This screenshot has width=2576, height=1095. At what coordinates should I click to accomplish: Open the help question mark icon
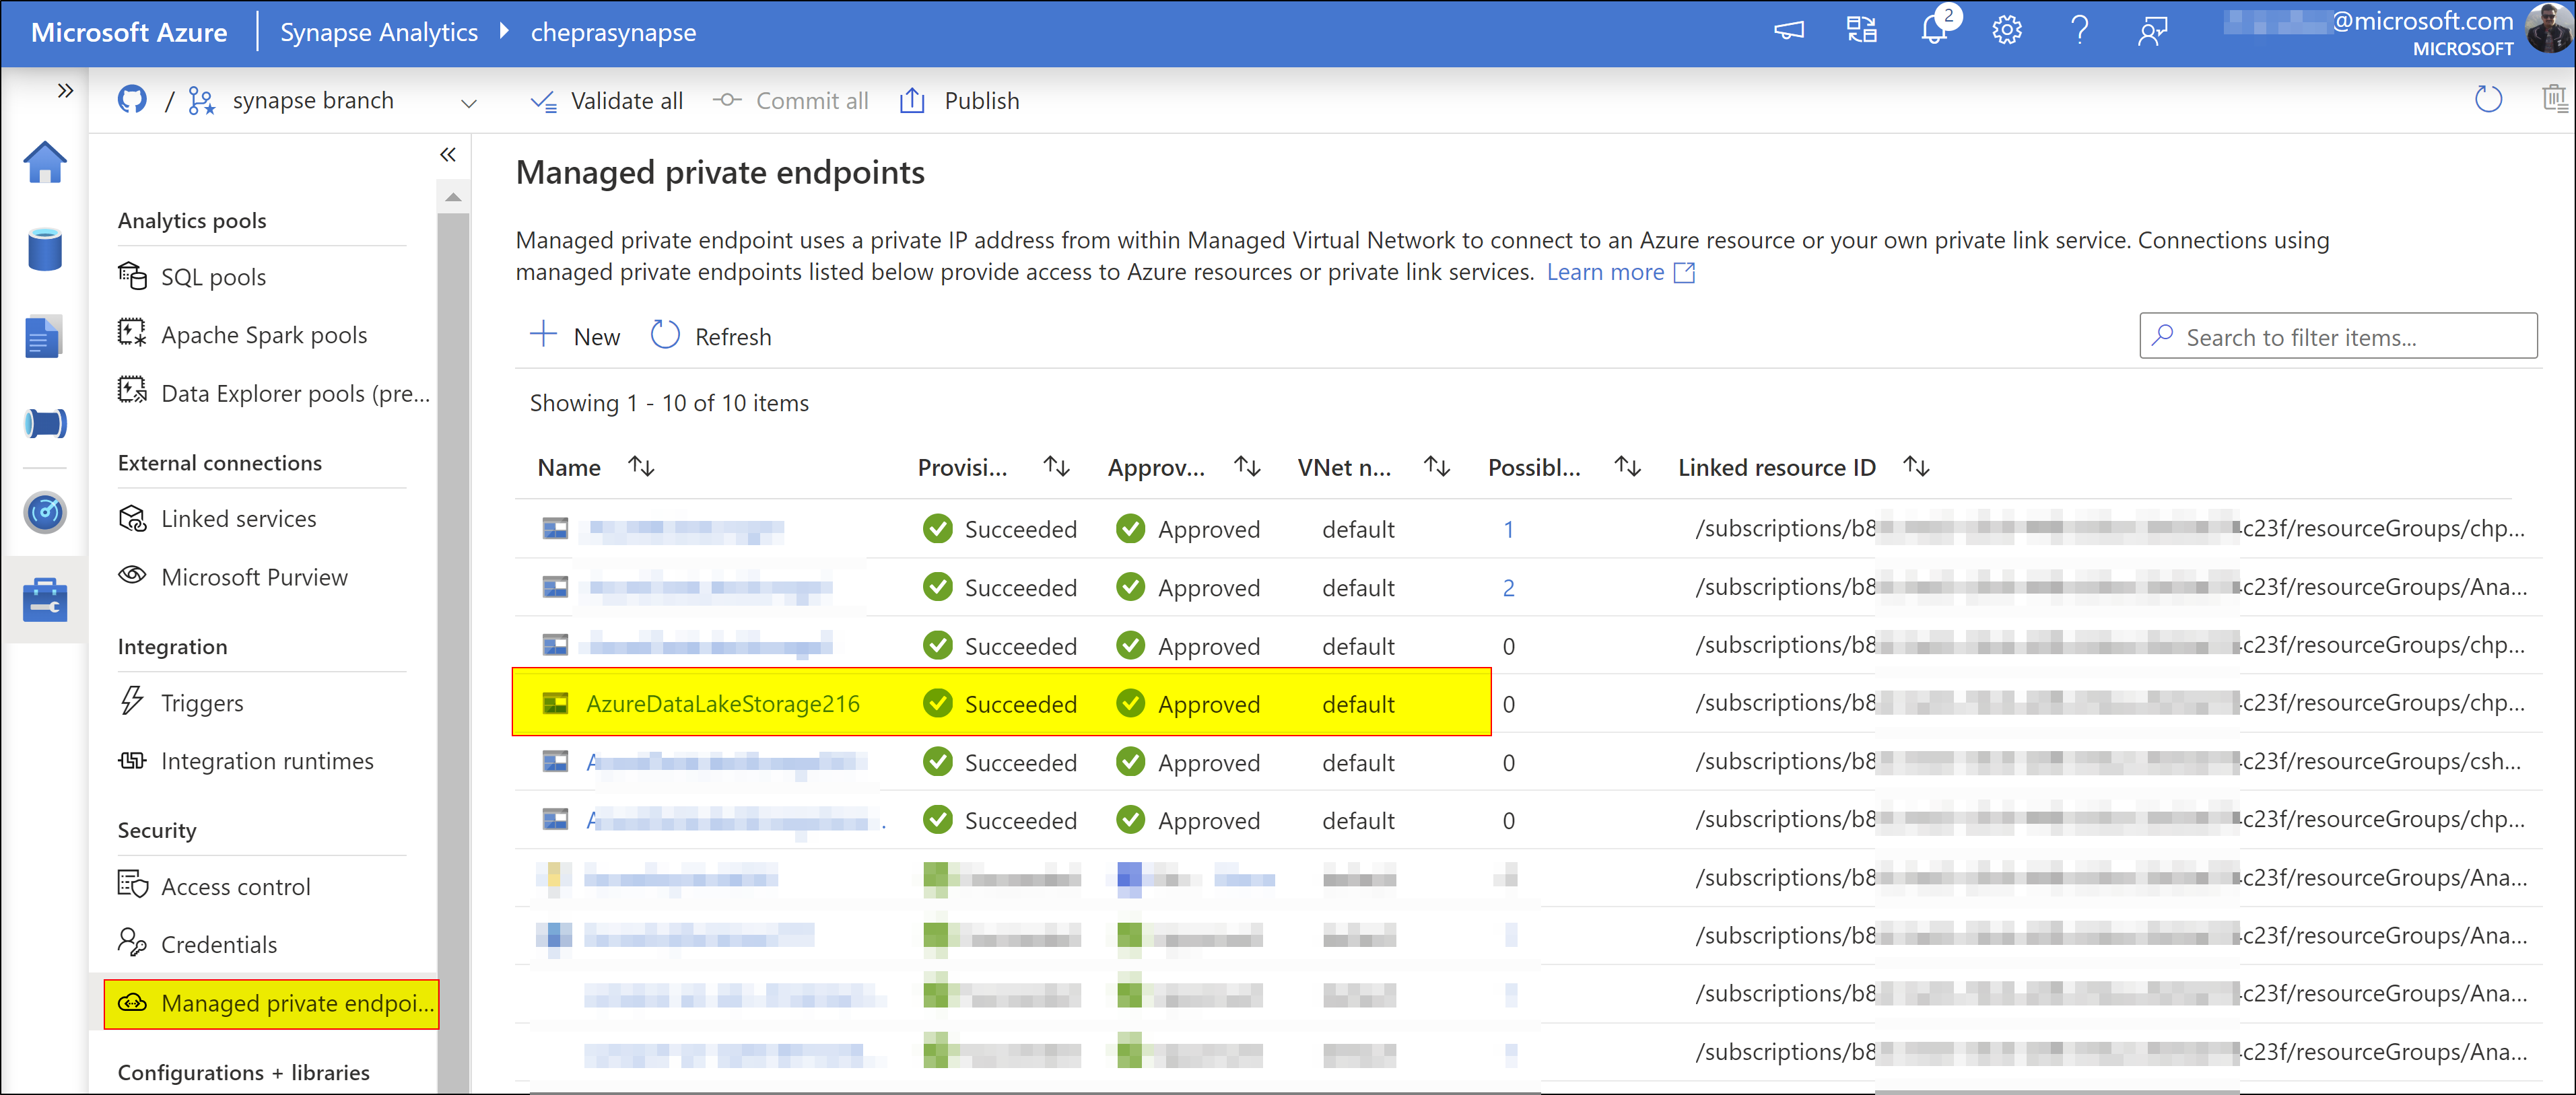(x=2080, y=31)
